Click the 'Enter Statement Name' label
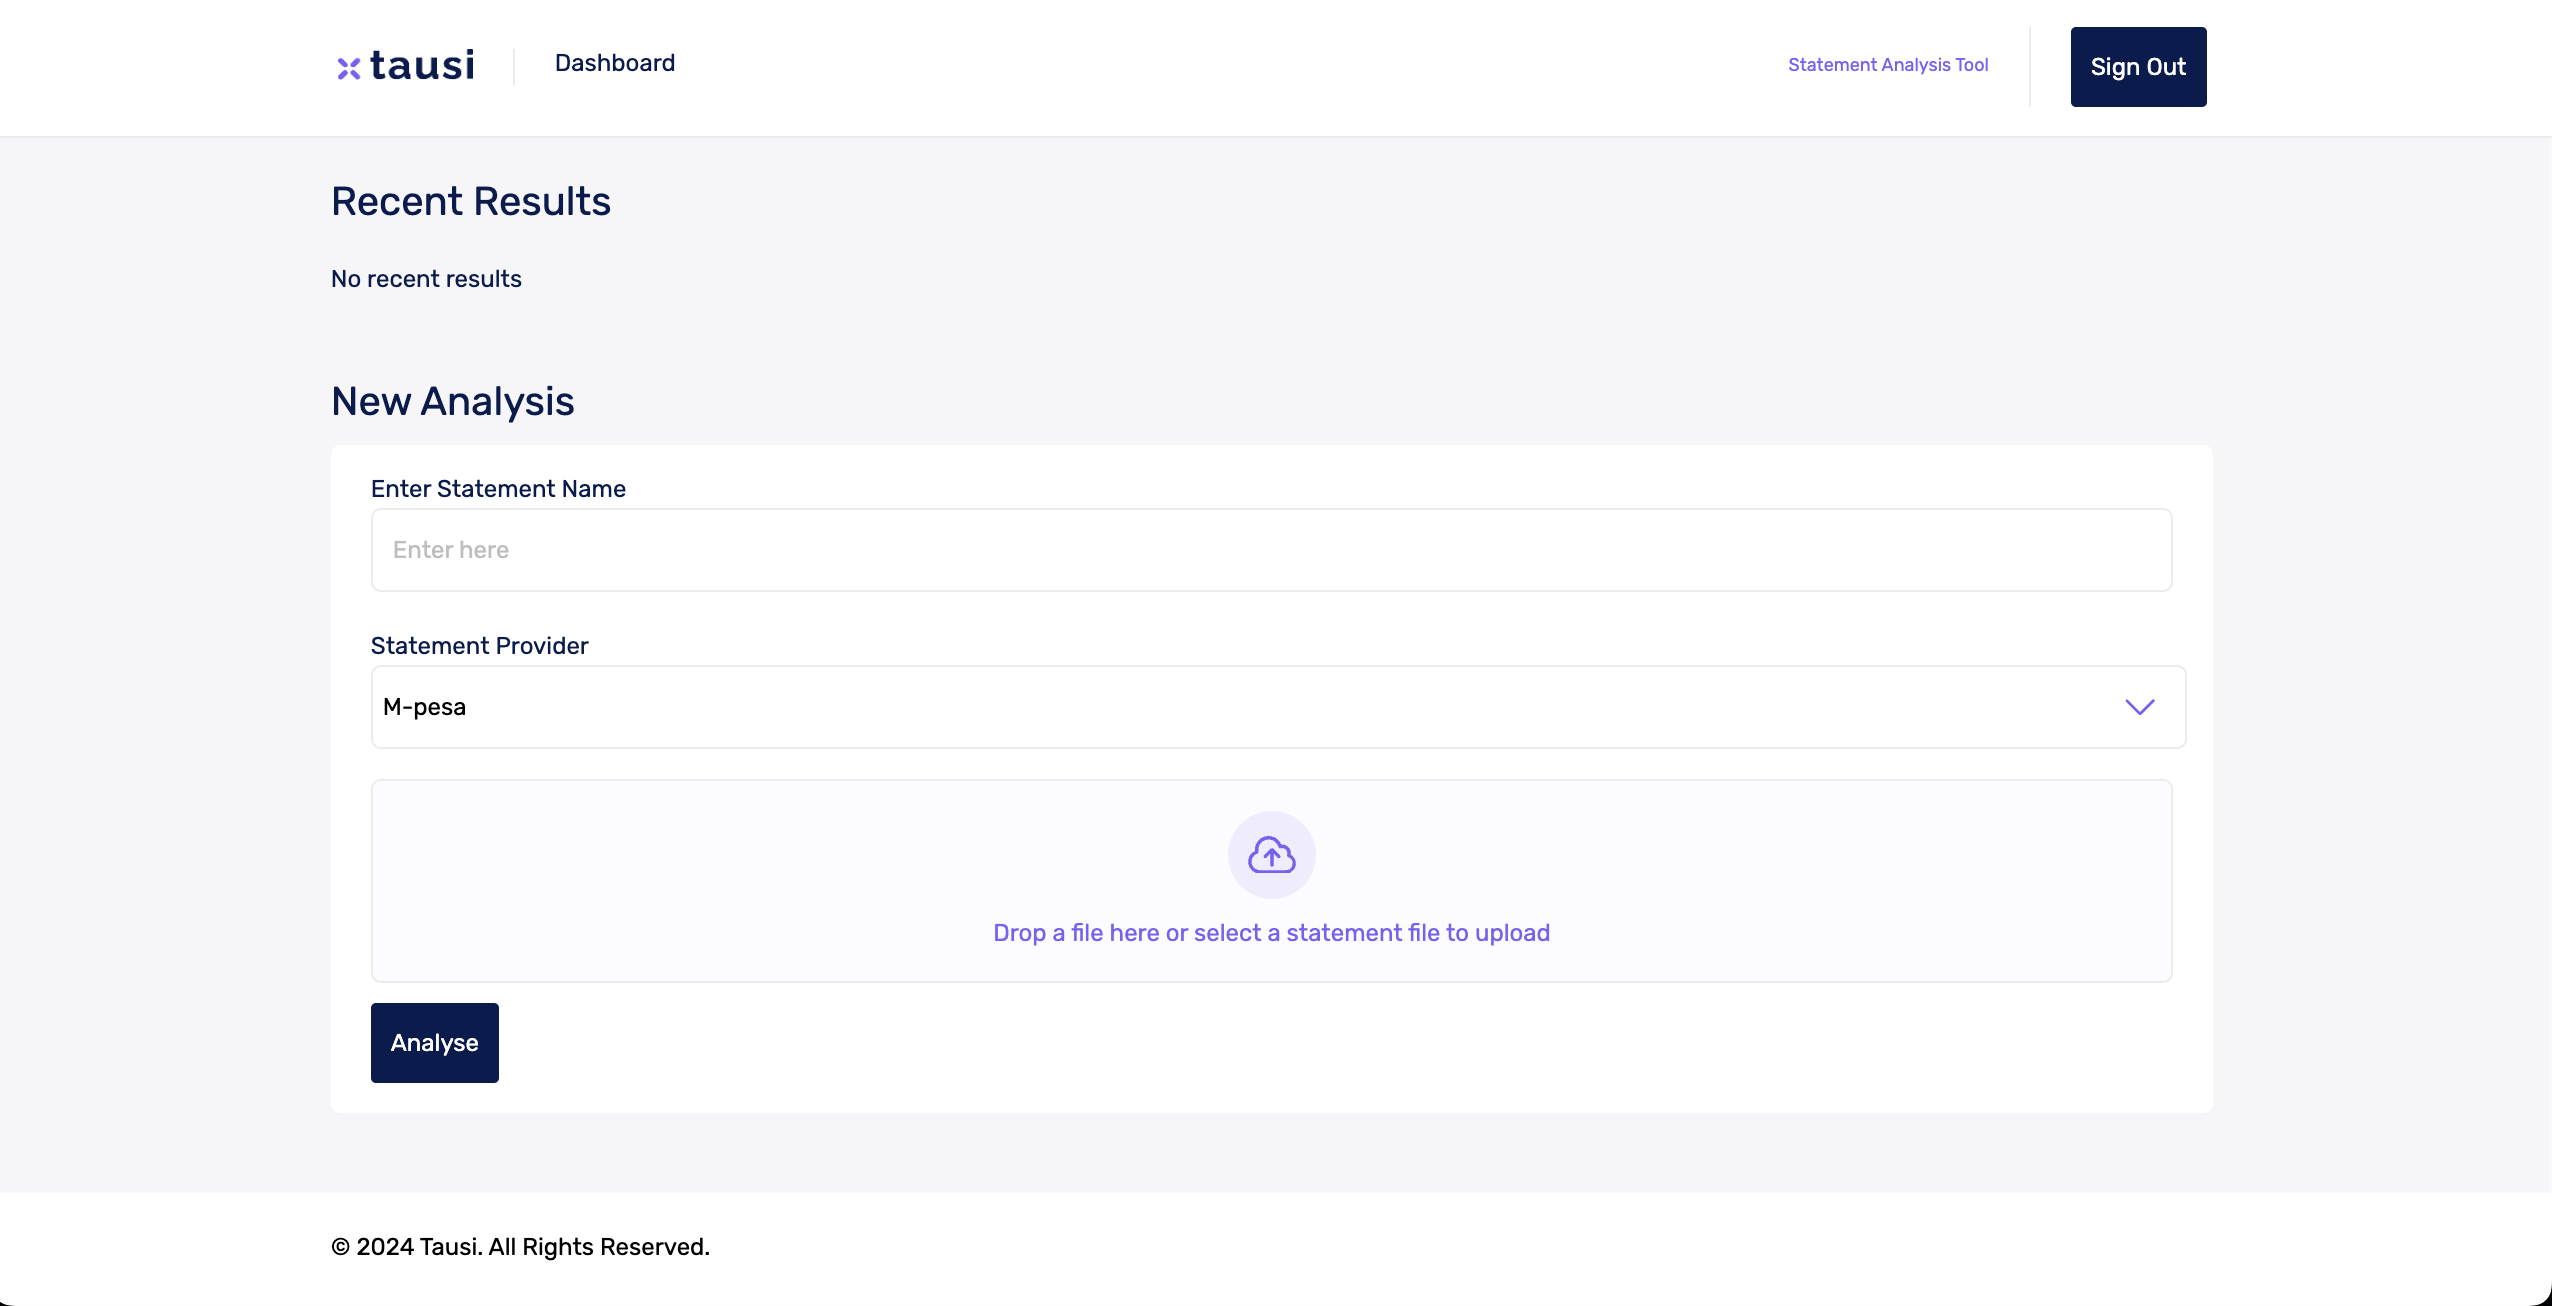The width and height of the screenshot is (2552, 1306). (498, 489)
